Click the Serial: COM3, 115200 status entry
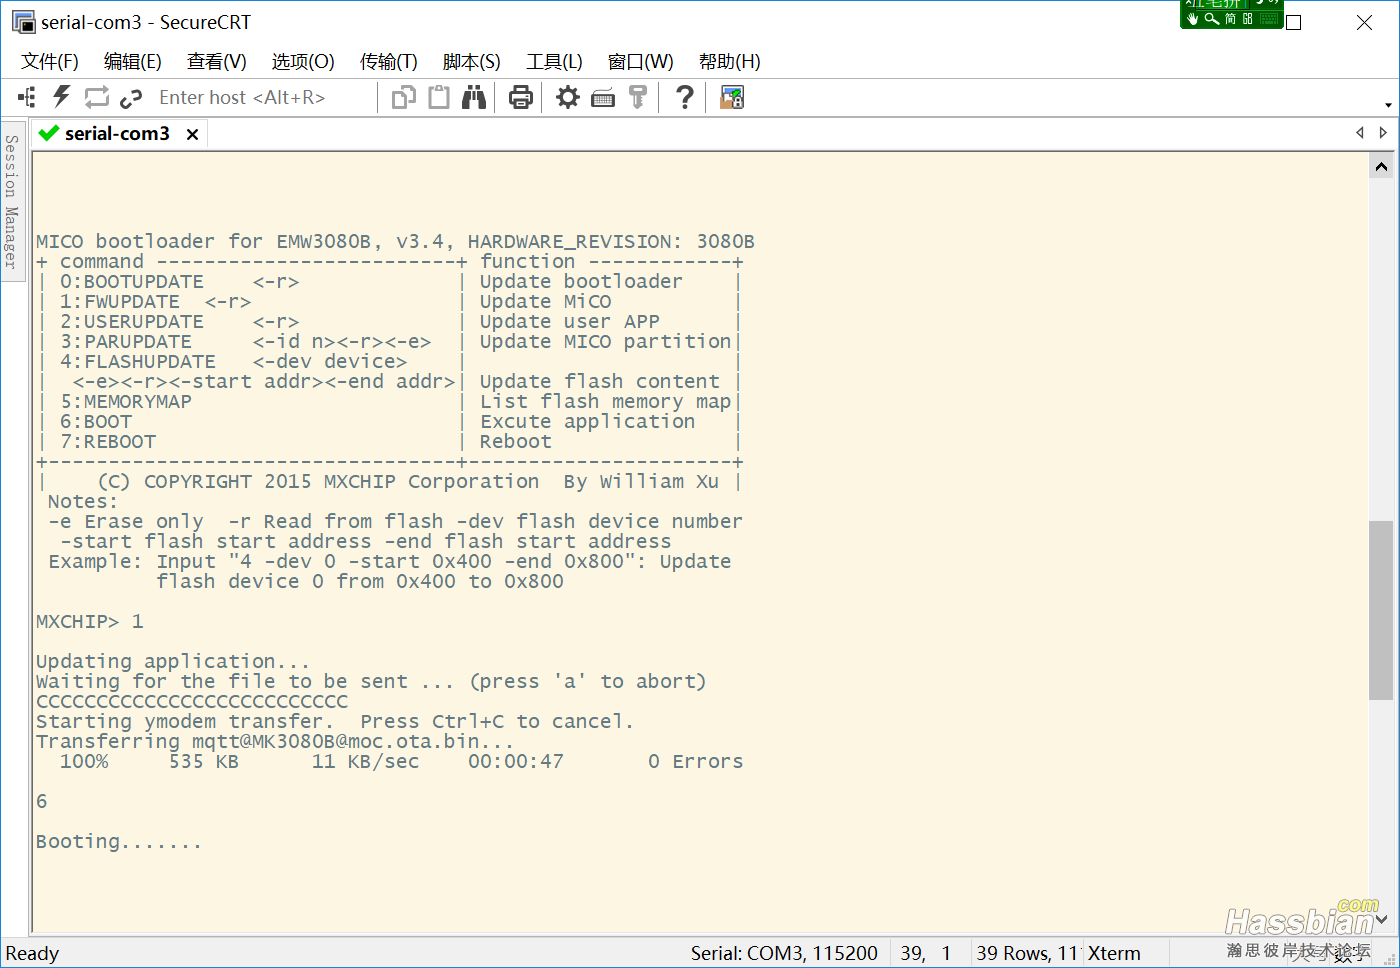Viewport: 1400px width, 968px height. click(x=784, y=953)
